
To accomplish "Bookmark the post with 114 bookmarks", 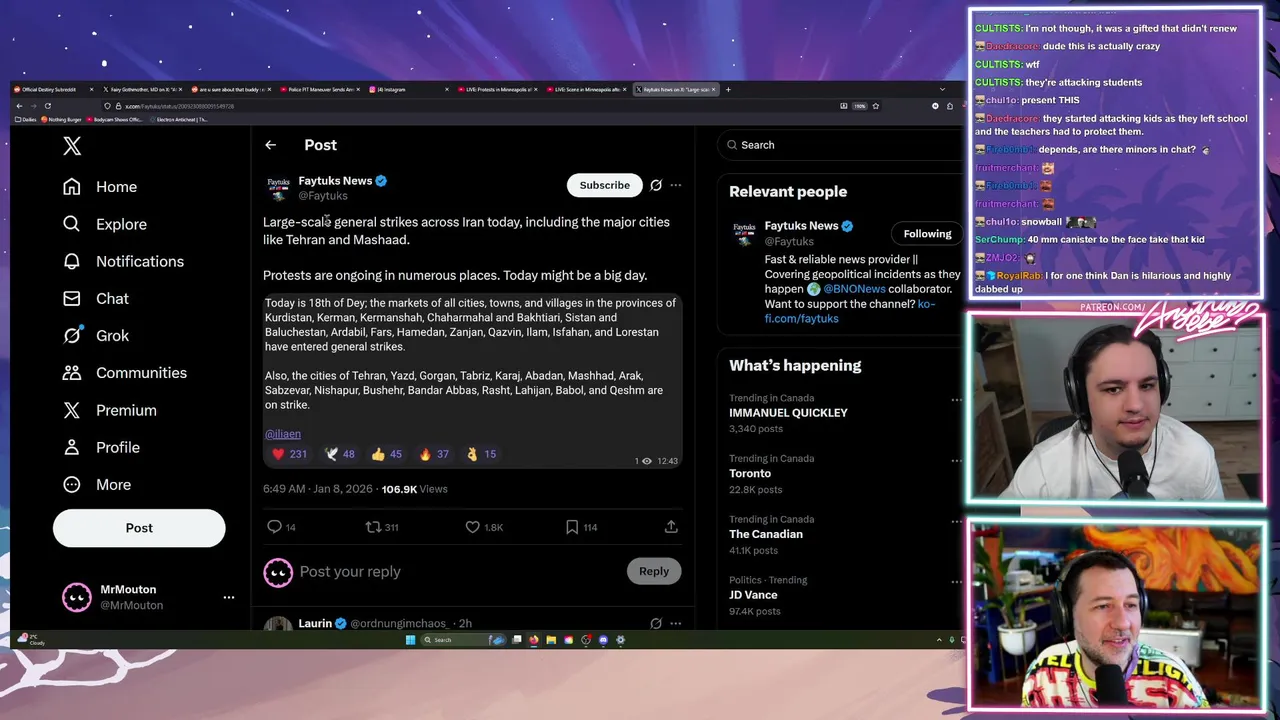I will (x=581, y=527).
